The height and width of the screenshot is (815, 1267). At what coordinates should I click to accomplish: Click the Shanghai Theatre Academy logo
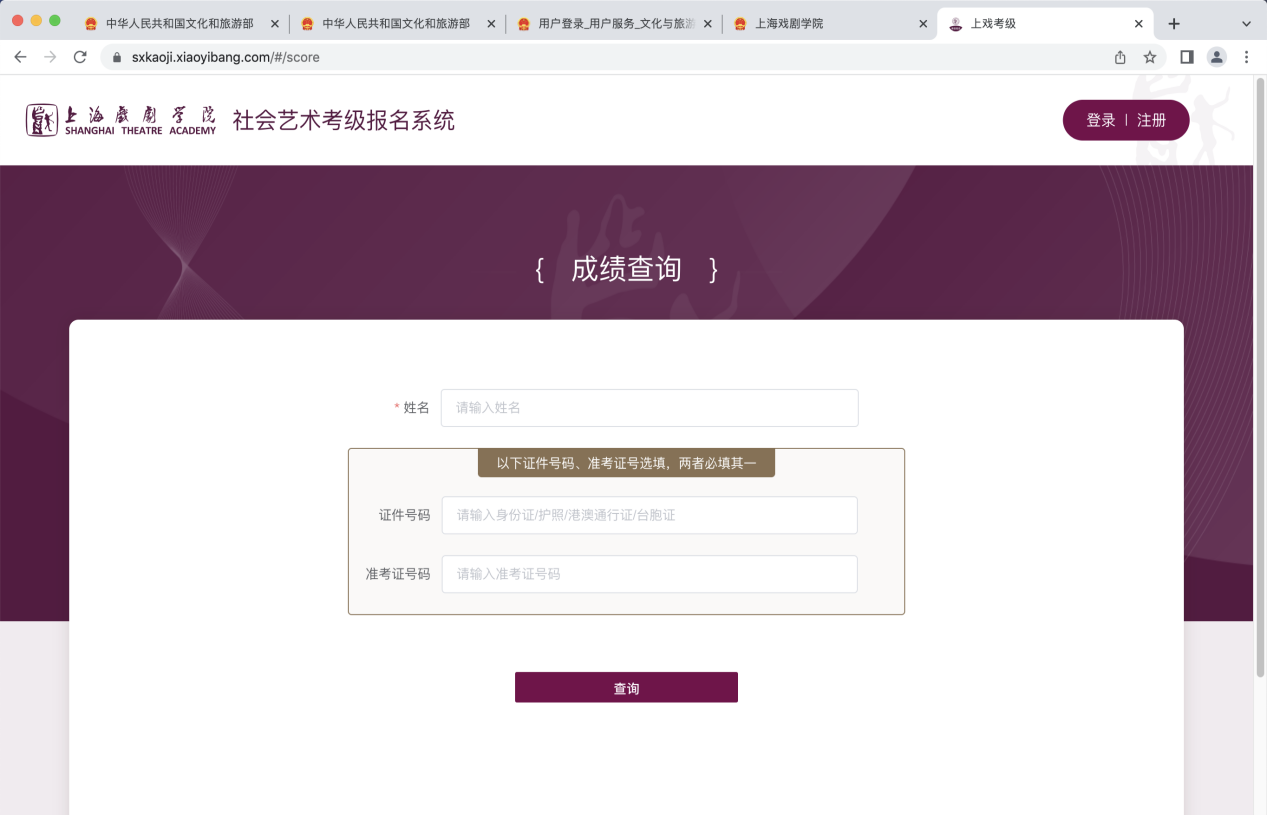[121, 120]
